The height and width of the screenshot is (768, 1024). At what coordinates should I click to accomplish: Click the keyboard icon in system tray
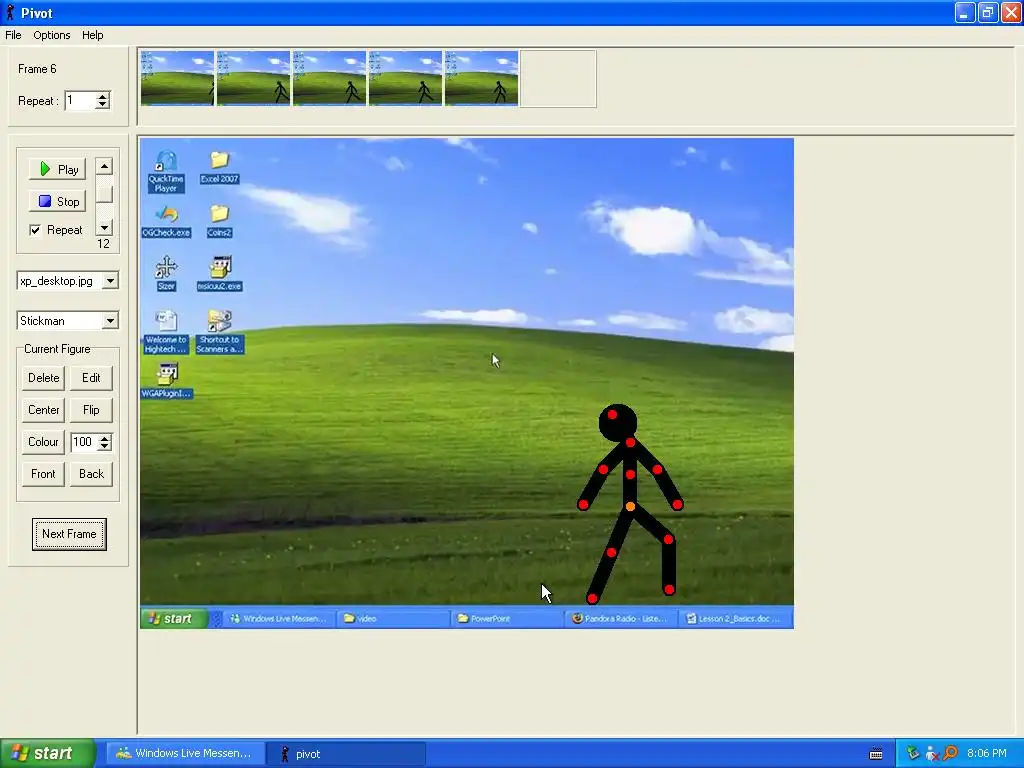(x=876, y=754)
